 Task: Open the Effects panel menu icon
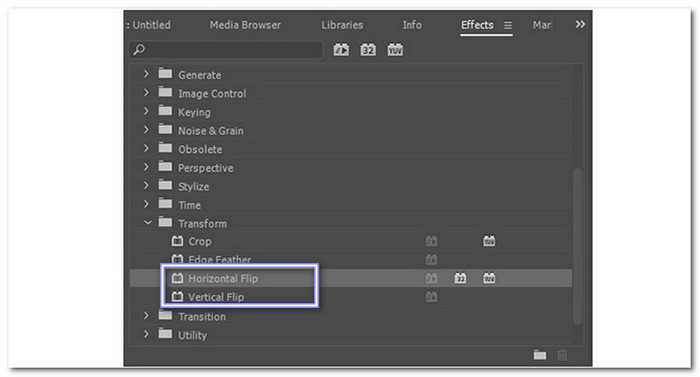coord(508,25)
